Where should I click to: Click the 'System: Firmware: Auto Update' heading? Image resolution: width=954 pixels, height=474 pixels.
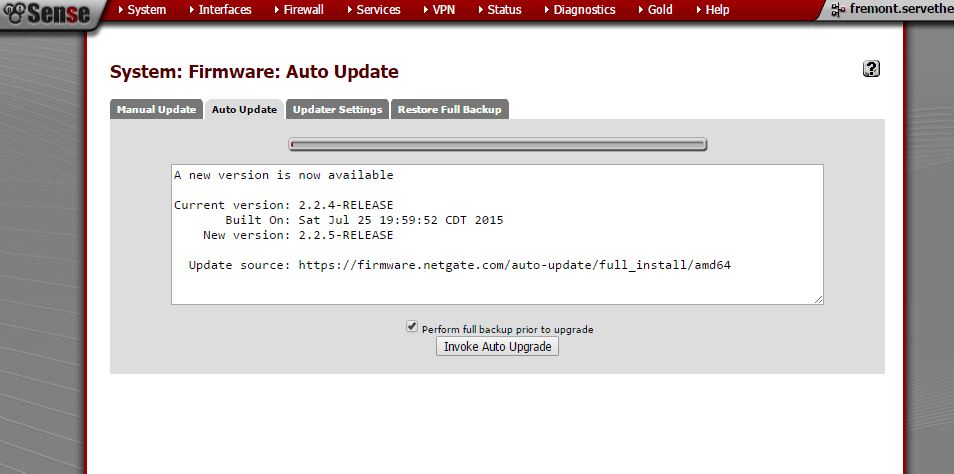pyautogui.click(x=254, y=72)
